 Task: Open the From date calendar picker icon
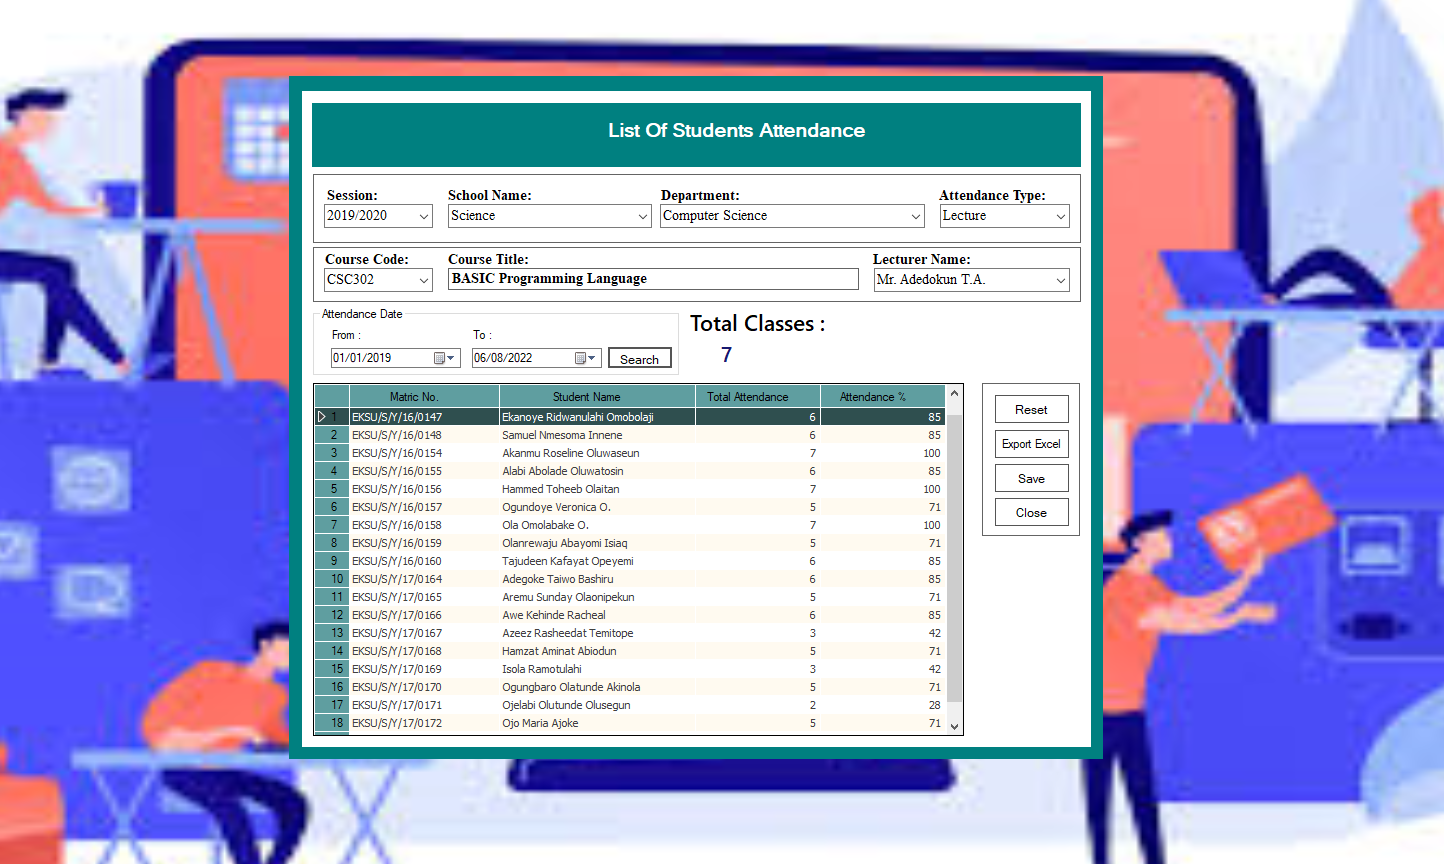[437, 357]
